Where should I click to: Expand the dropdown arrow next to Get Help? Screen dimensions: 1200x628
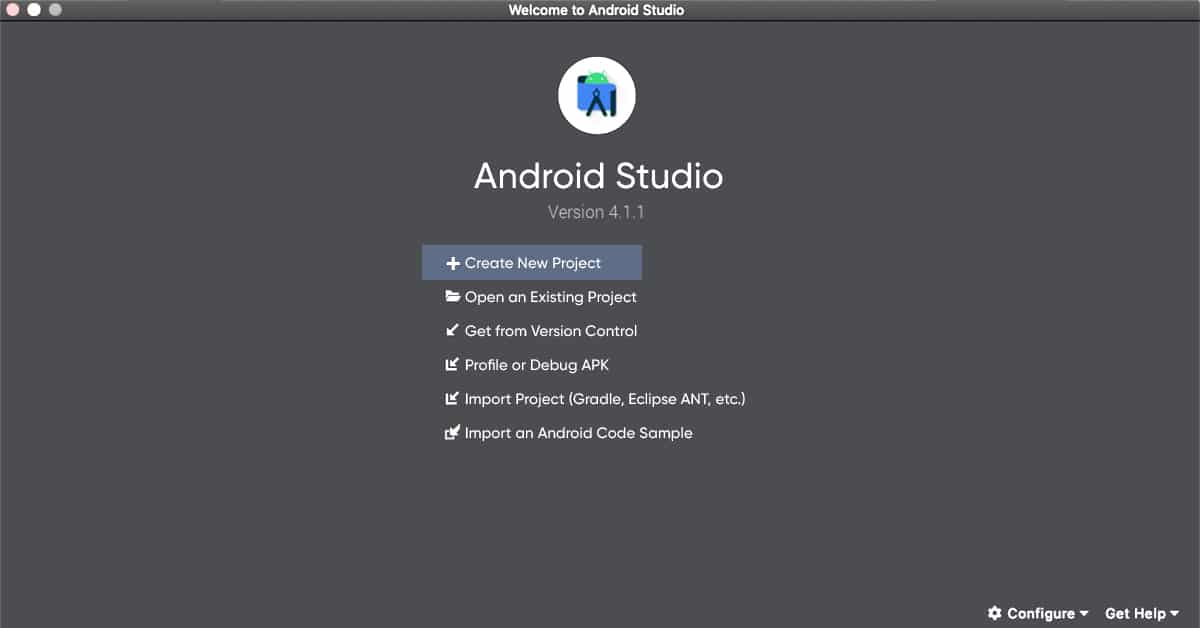click(x=1174, y=614)
